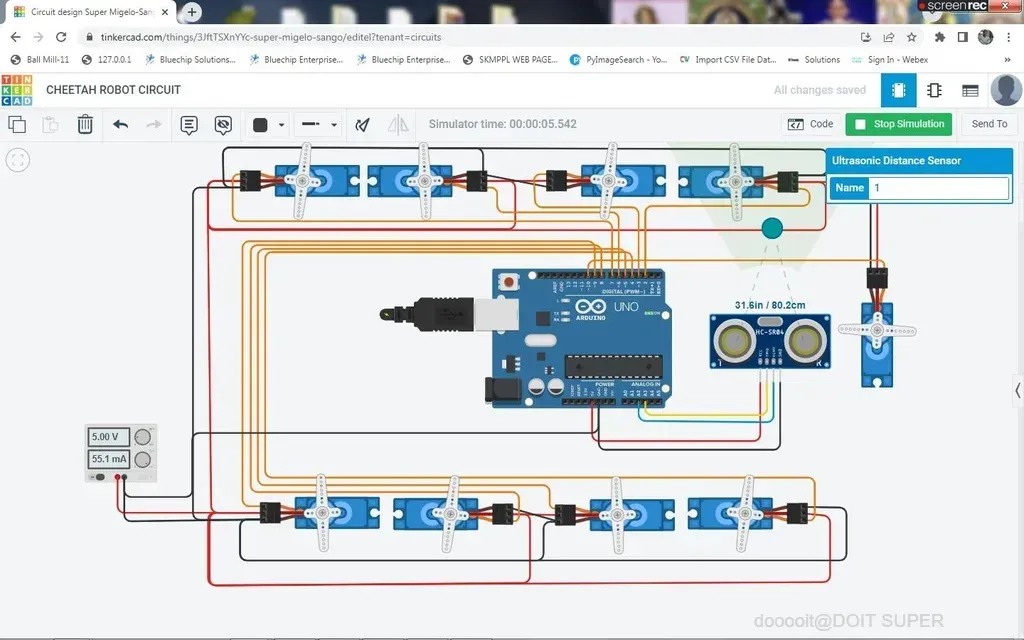Stop the running simulation

(899, 124)
